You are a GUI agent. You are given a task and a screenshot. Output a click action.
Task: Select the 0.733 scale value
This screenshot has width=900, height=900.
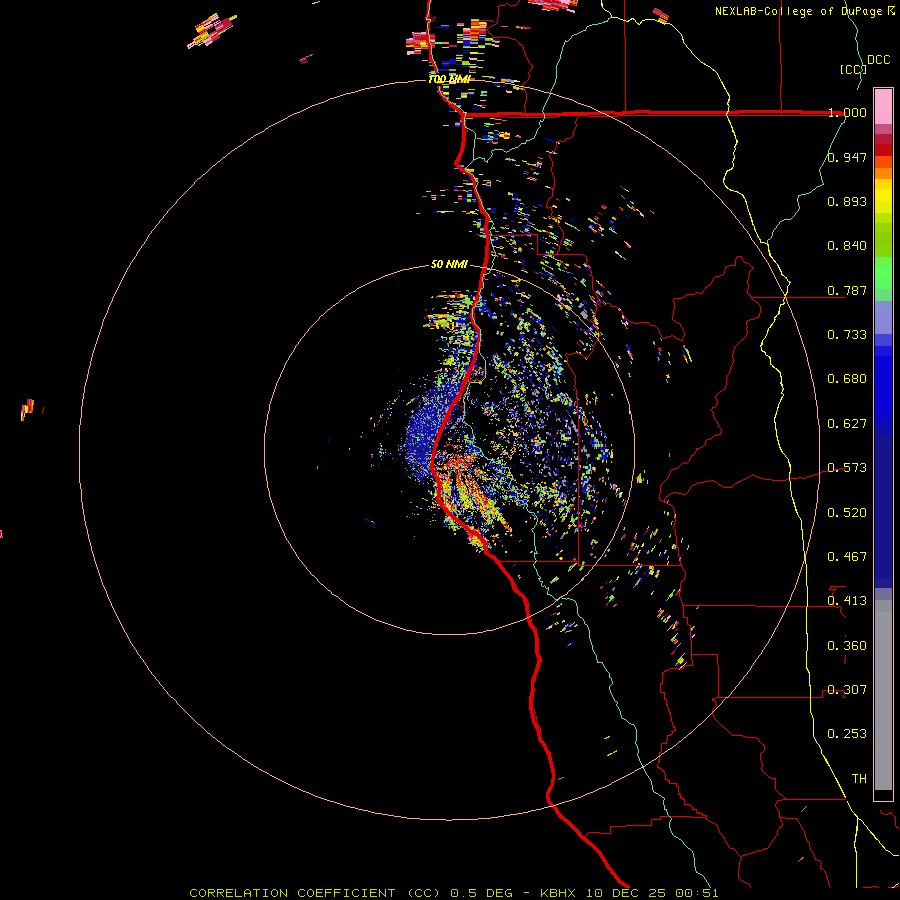(x=847, y=335)
